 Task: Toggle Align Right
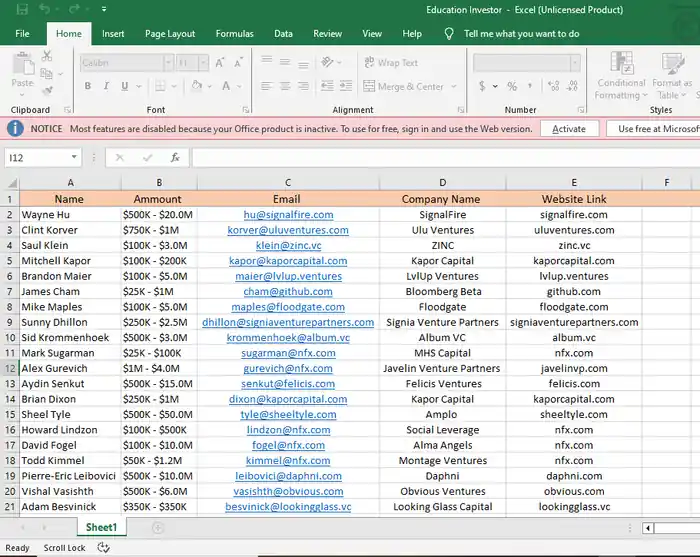(x=303, y=86)
